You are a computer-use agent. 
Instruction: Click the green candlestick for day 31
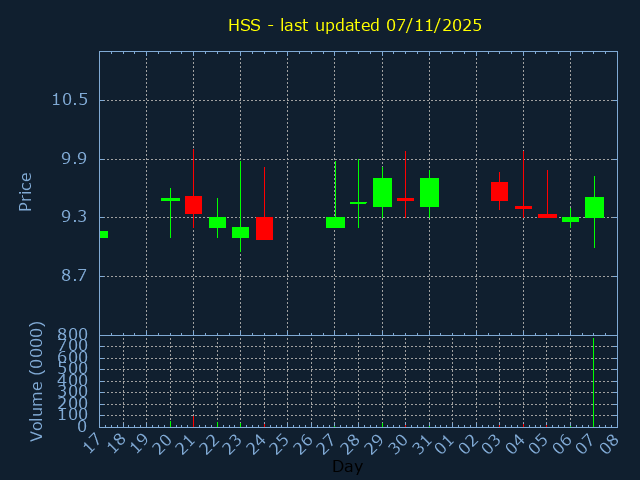coord(429,192)
